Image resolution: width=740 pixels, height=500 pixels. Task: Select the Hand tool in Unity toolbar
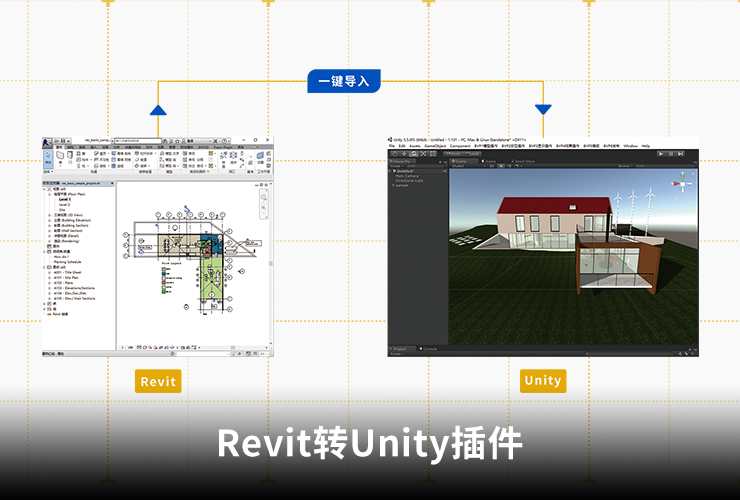395,154
